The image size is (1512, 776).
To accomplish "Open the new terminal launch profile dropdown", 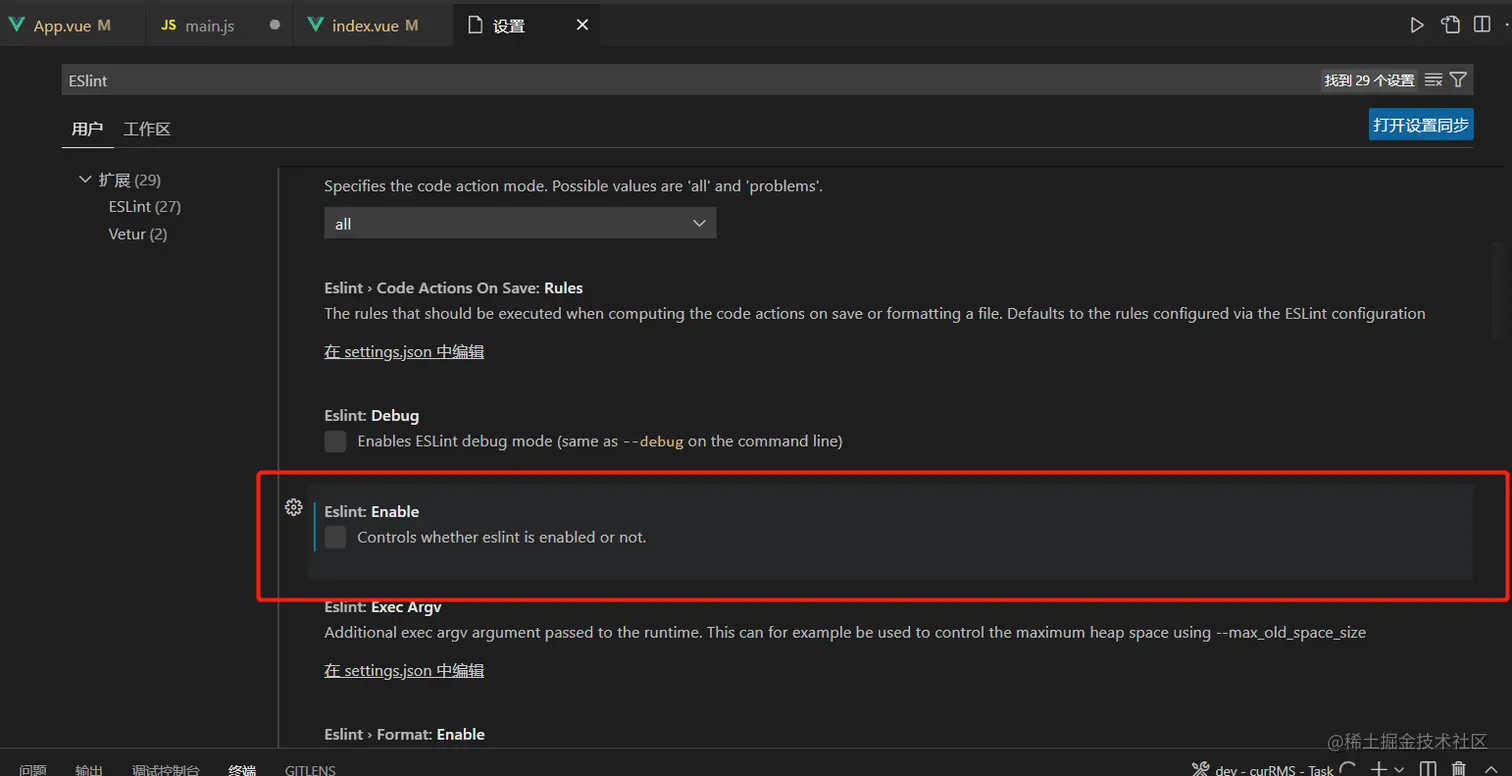I will [x=1398, y=769].
